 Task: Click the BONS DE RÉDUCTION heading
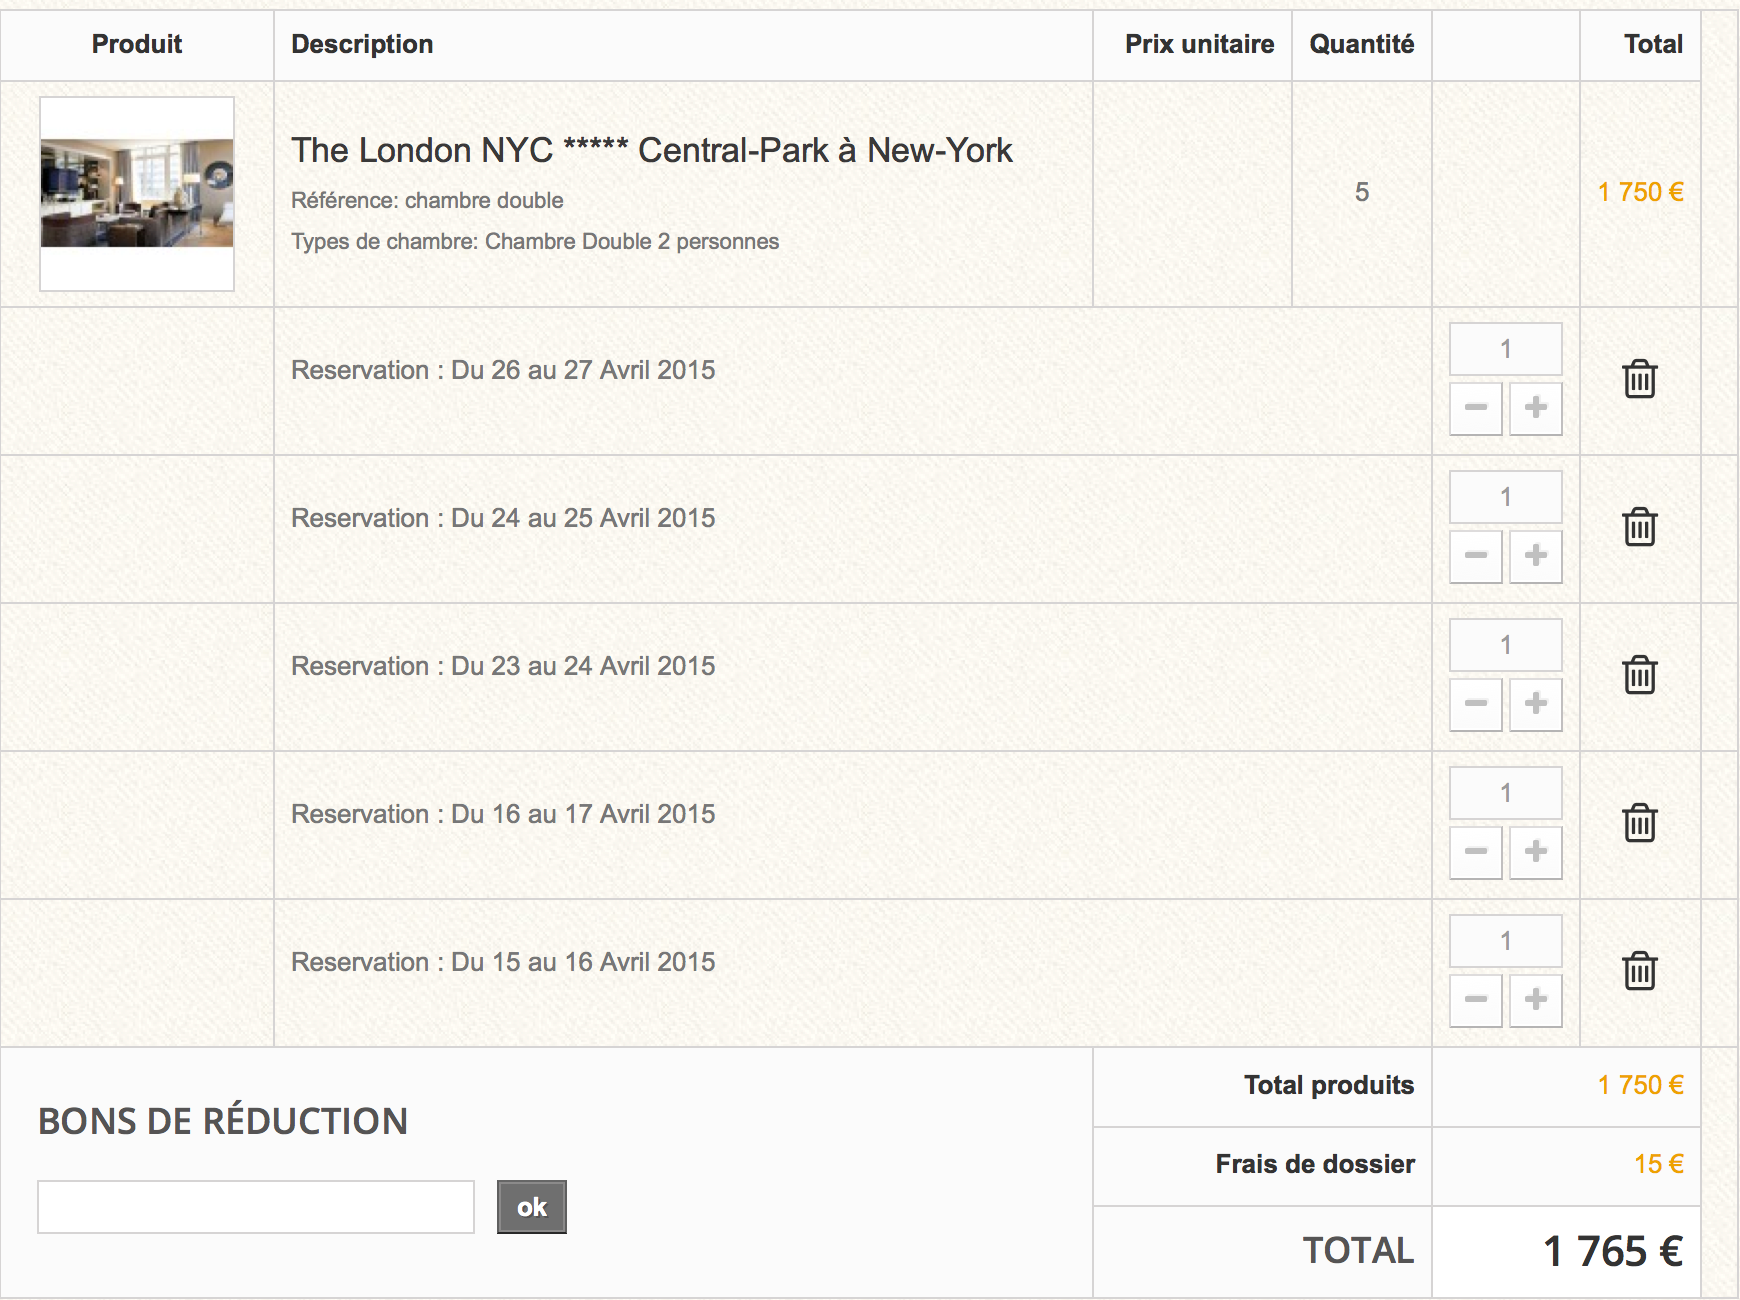[x=223, y=1121]
